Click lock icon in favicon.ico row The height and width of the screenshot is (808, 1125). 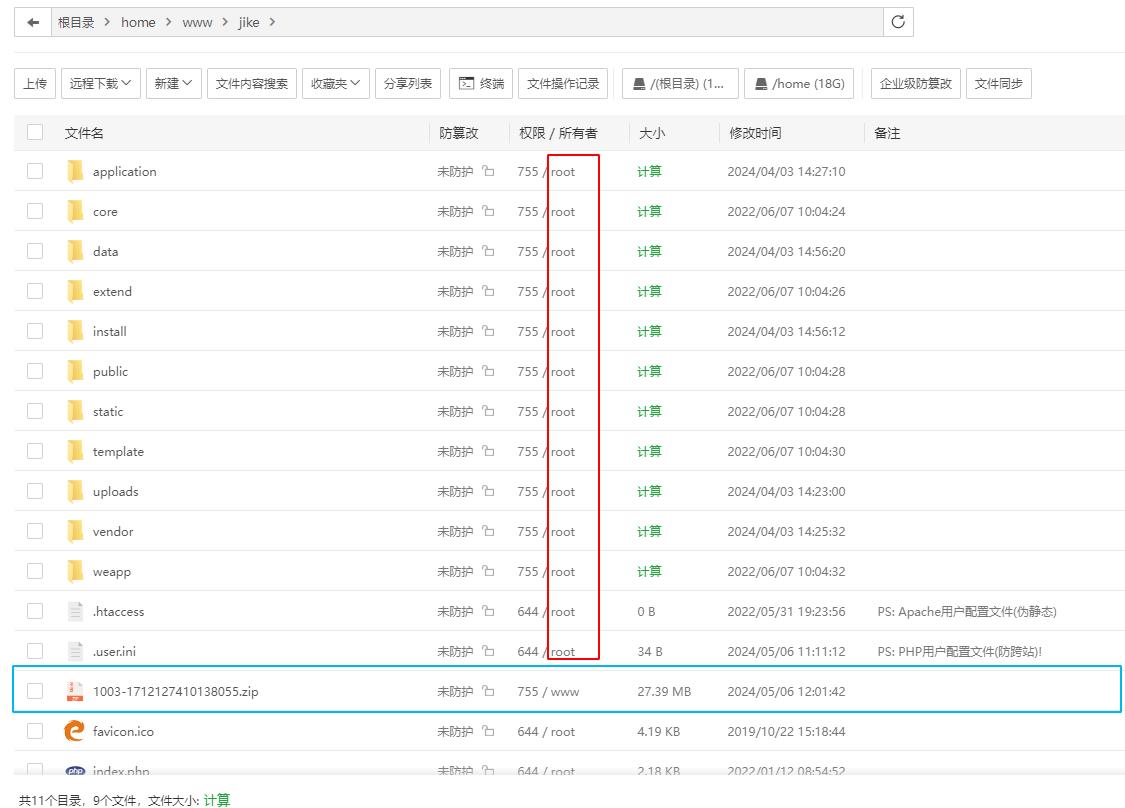pos(489,731)
